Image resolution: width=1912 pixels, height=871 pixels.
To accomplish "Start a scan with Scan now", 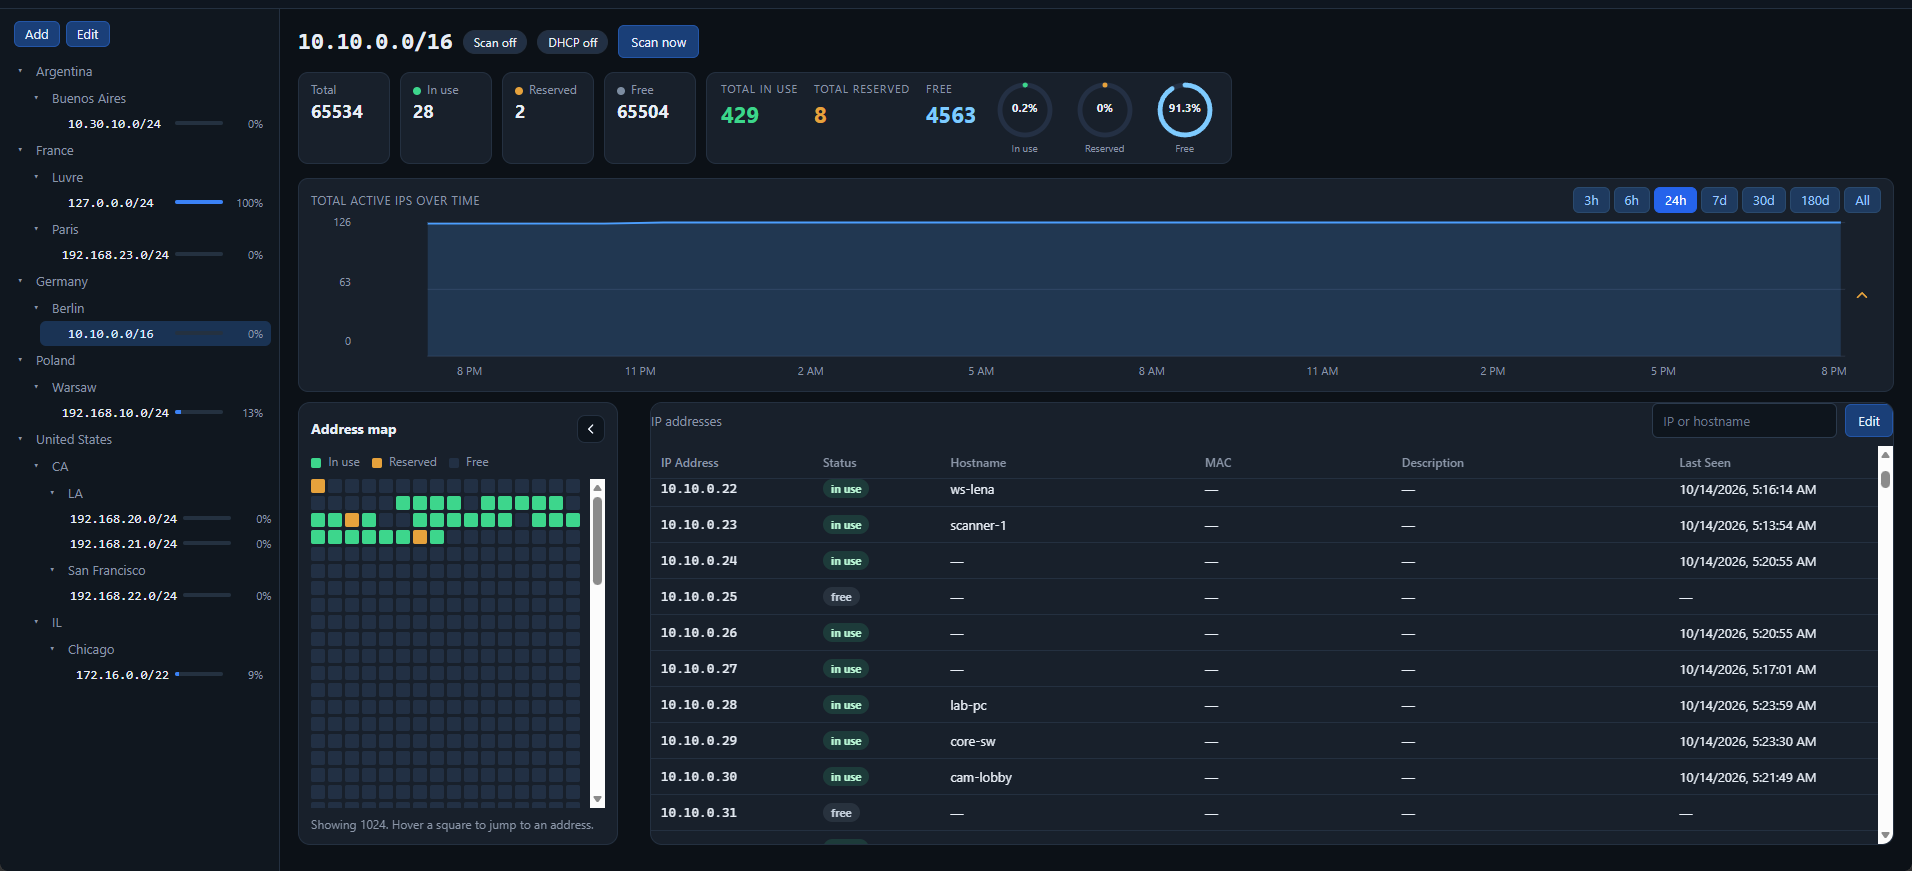I will 658,42.
